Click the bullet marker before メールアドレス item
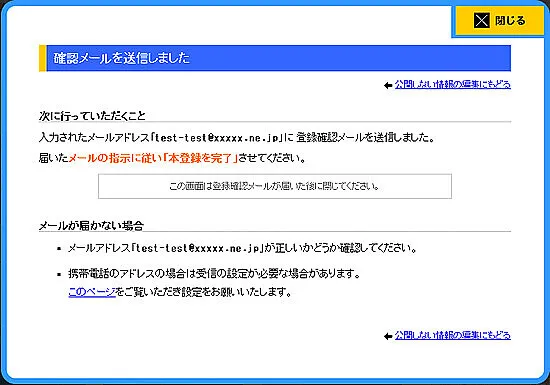The width and height of the screenshot is (550, 385). 59,249
